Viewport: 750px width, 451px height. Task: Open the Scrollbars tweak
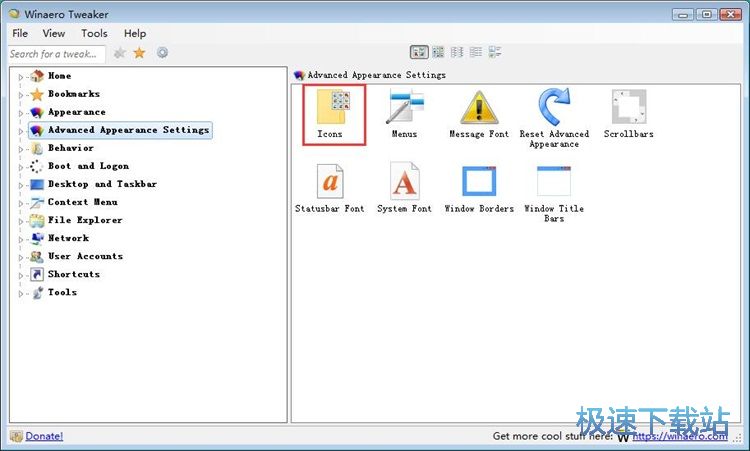[629, 115]
